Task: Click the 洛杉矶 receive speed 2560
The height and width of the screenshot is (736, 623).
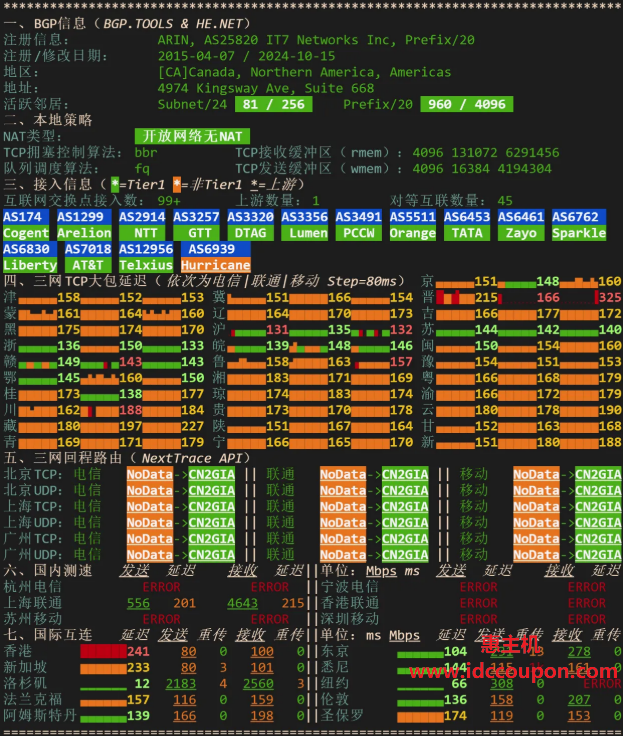Action: pyautogui.click(x=258, y=683)
